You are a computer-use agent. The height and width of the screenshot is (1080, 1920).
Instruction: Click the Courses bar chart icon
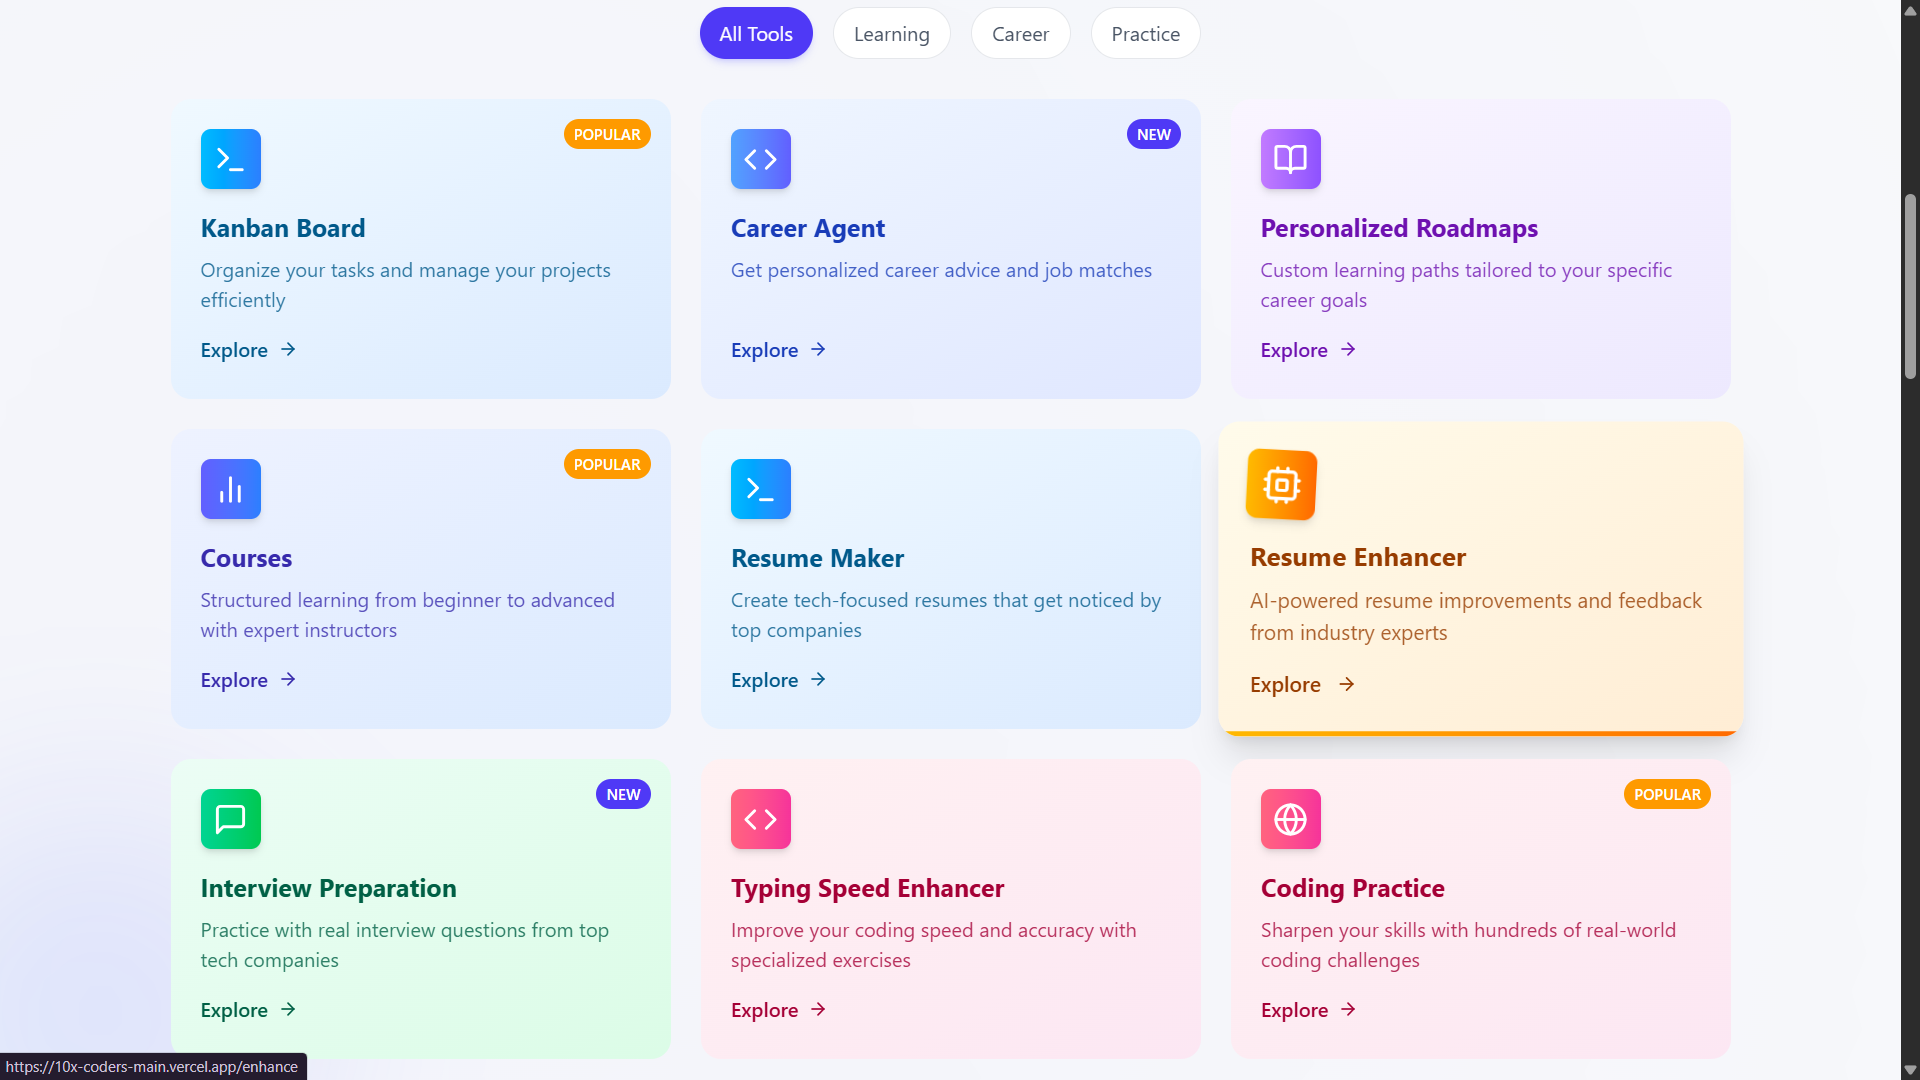(230, 489)
